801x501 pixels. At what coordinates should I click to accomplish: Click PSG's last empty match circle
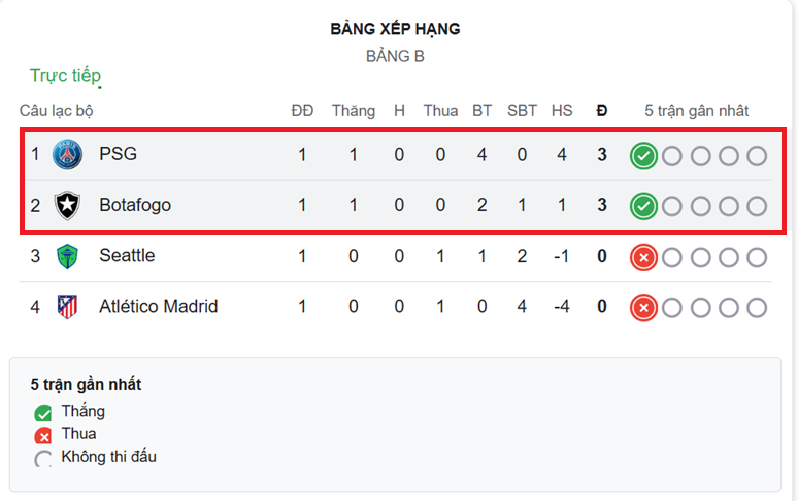click(757, 156)
